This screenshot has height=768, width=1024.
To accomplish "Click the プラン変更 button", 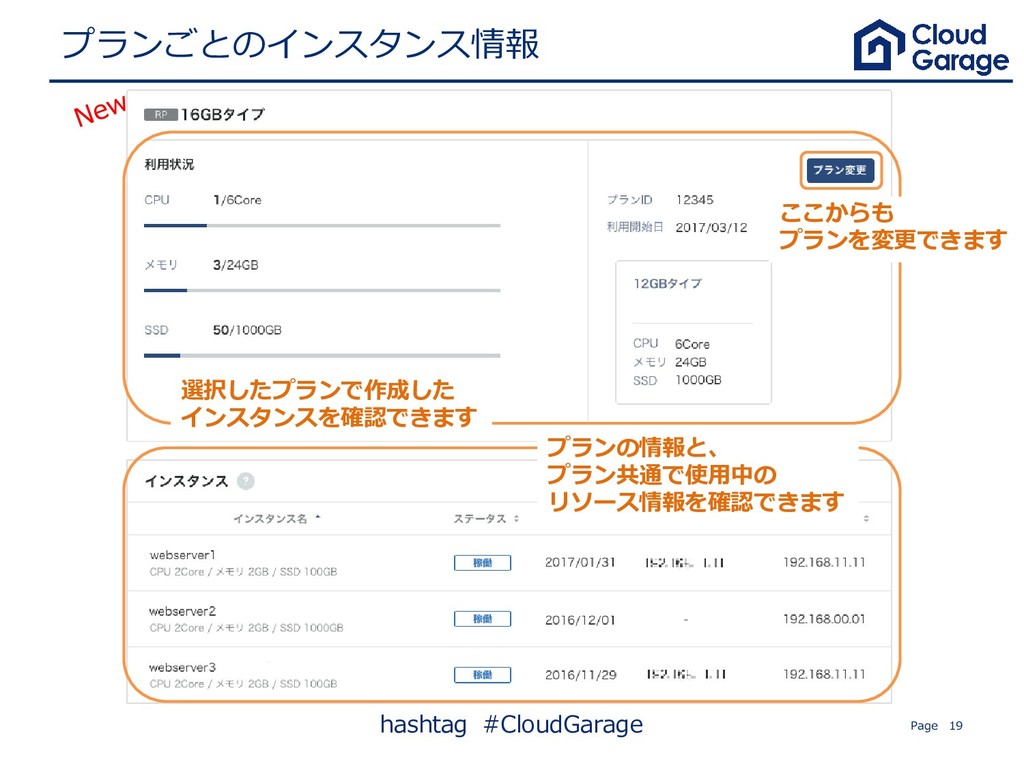I will click(840, 170).
